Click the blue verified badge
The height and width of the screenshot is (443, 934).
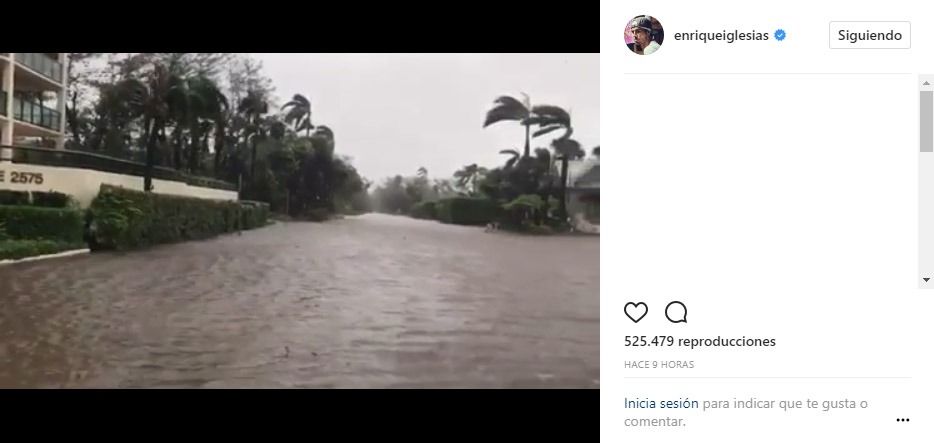[780, 35]
